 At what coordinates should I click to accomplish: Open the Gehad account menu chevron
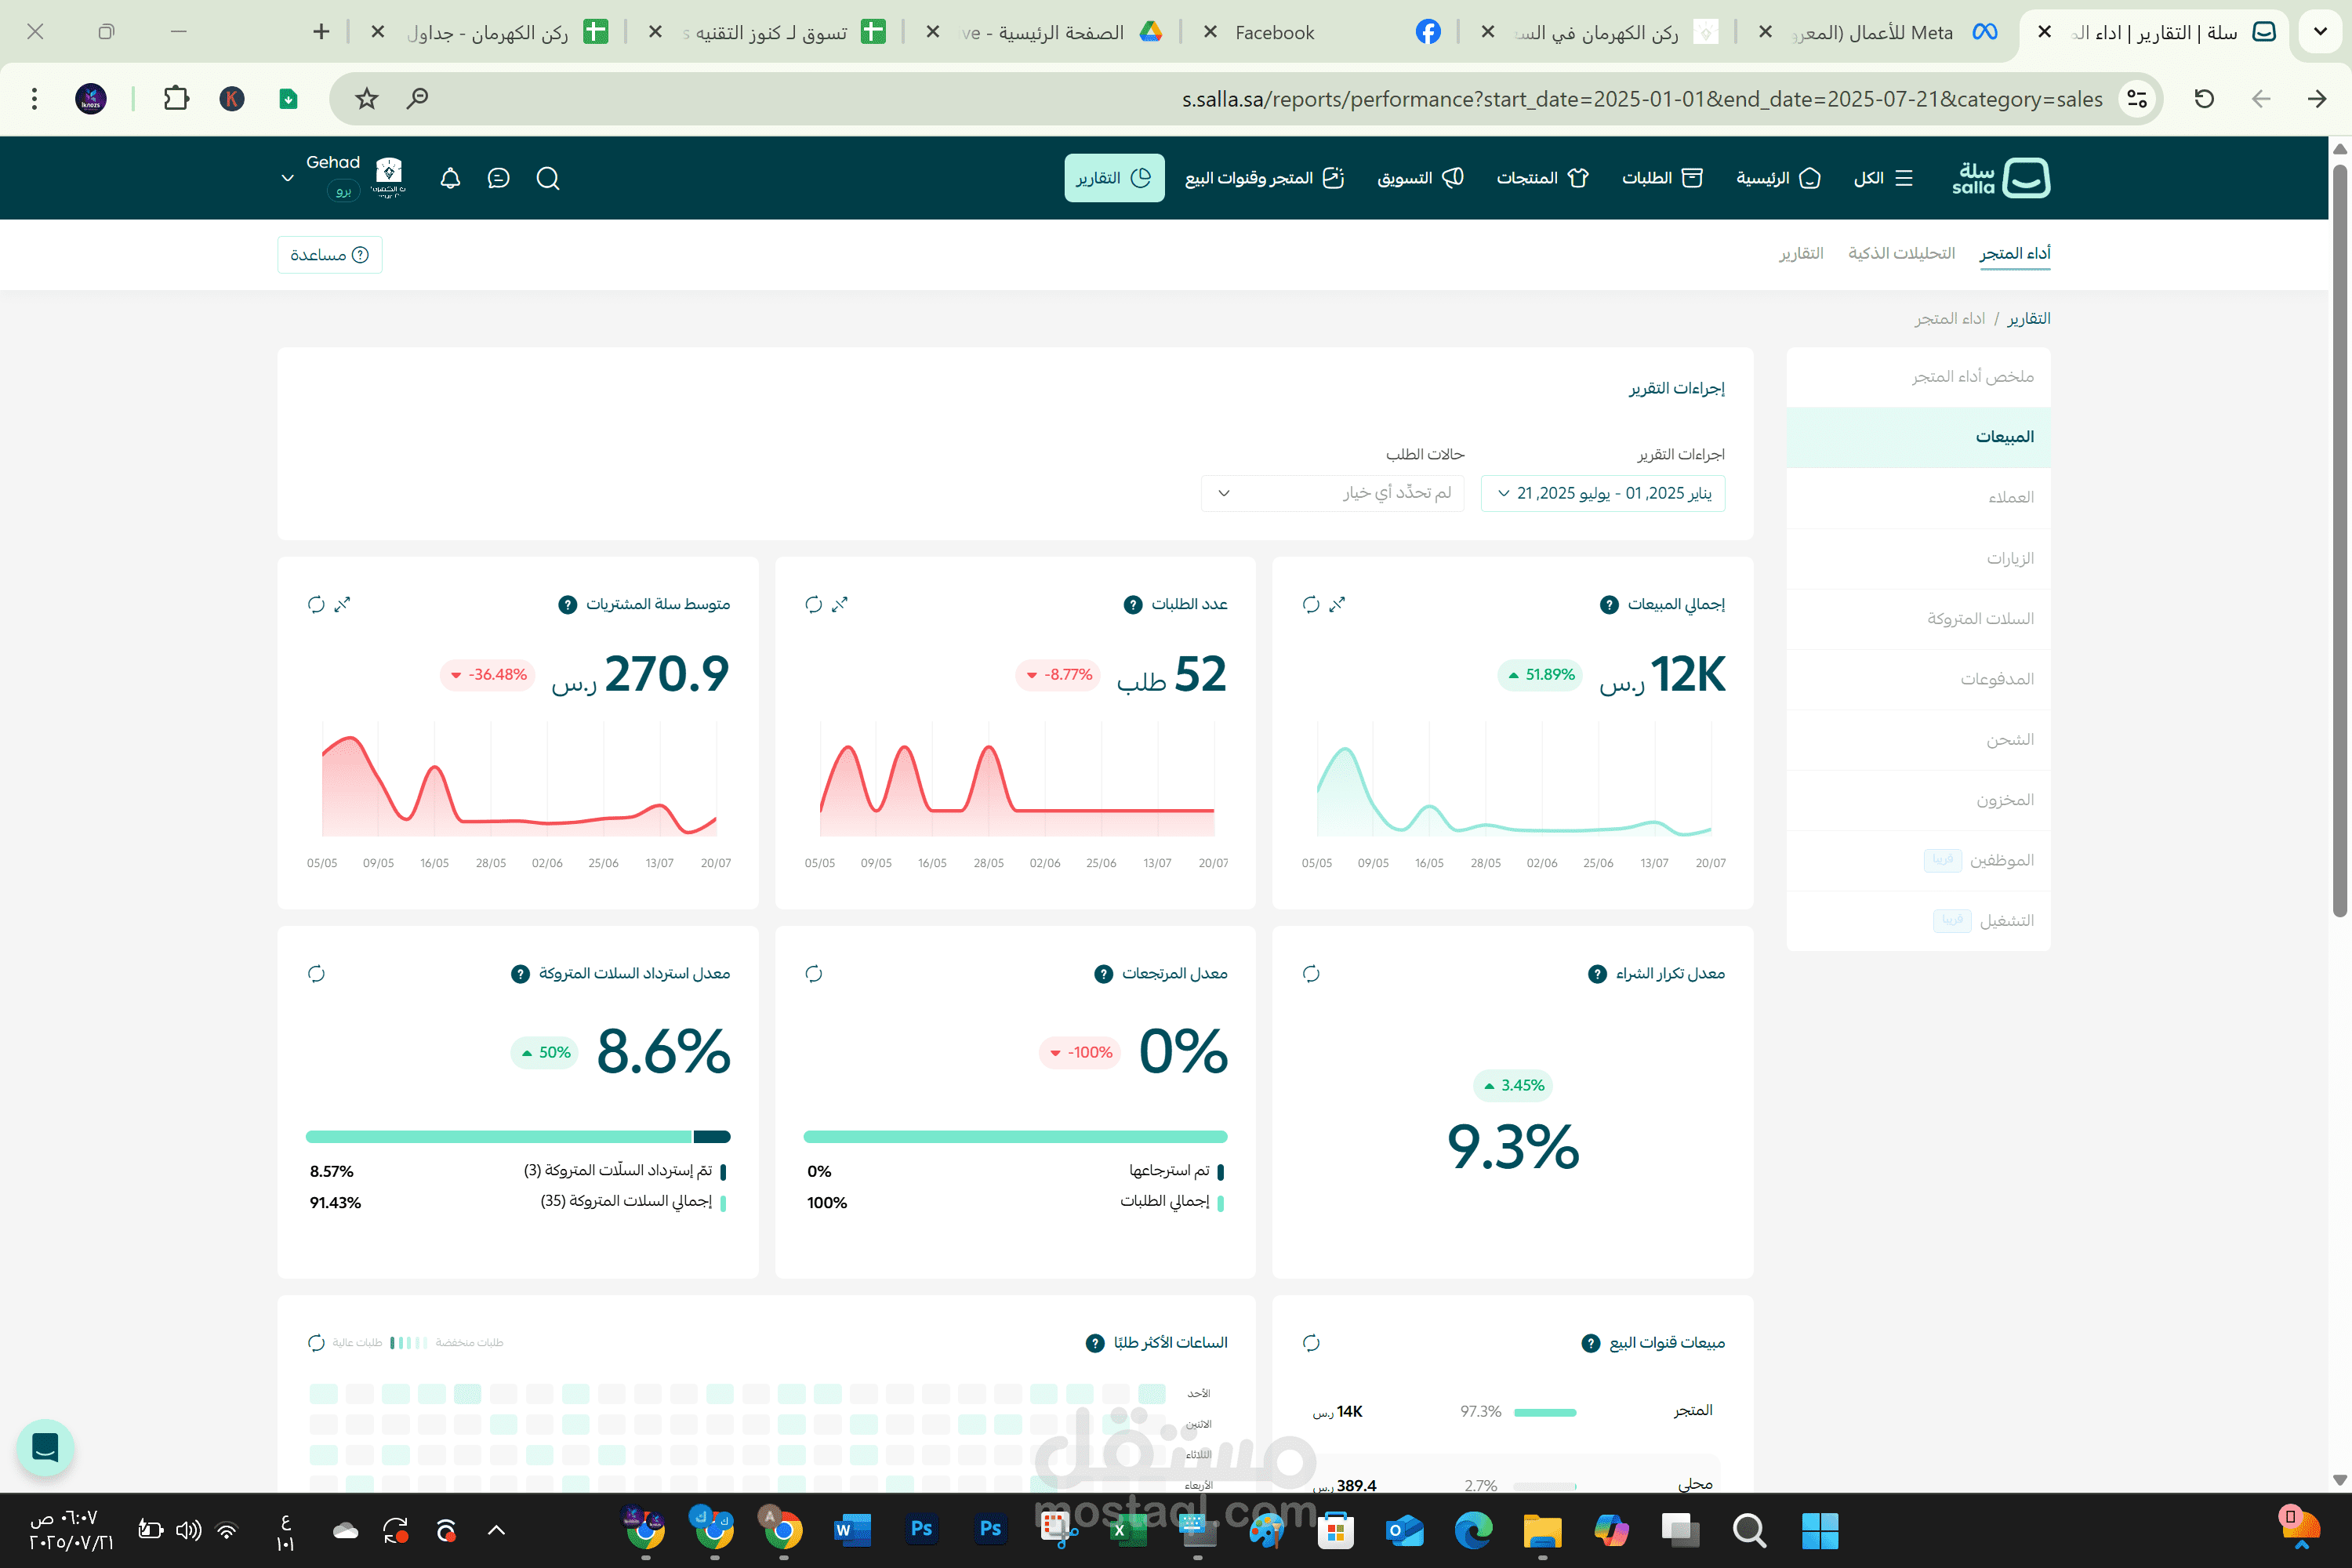[x=287, y=178]
